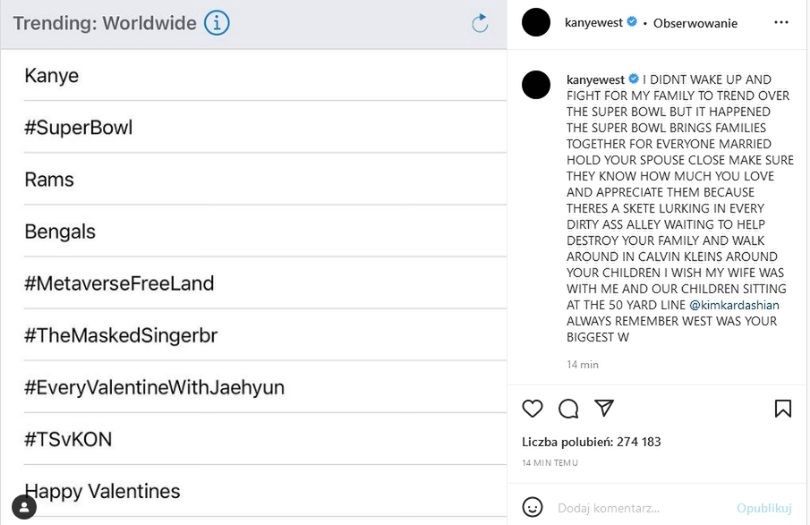Open the Rams trending topic
This screenshot has width=810, height=525.
pyautogui.click(x=49, y=180)
